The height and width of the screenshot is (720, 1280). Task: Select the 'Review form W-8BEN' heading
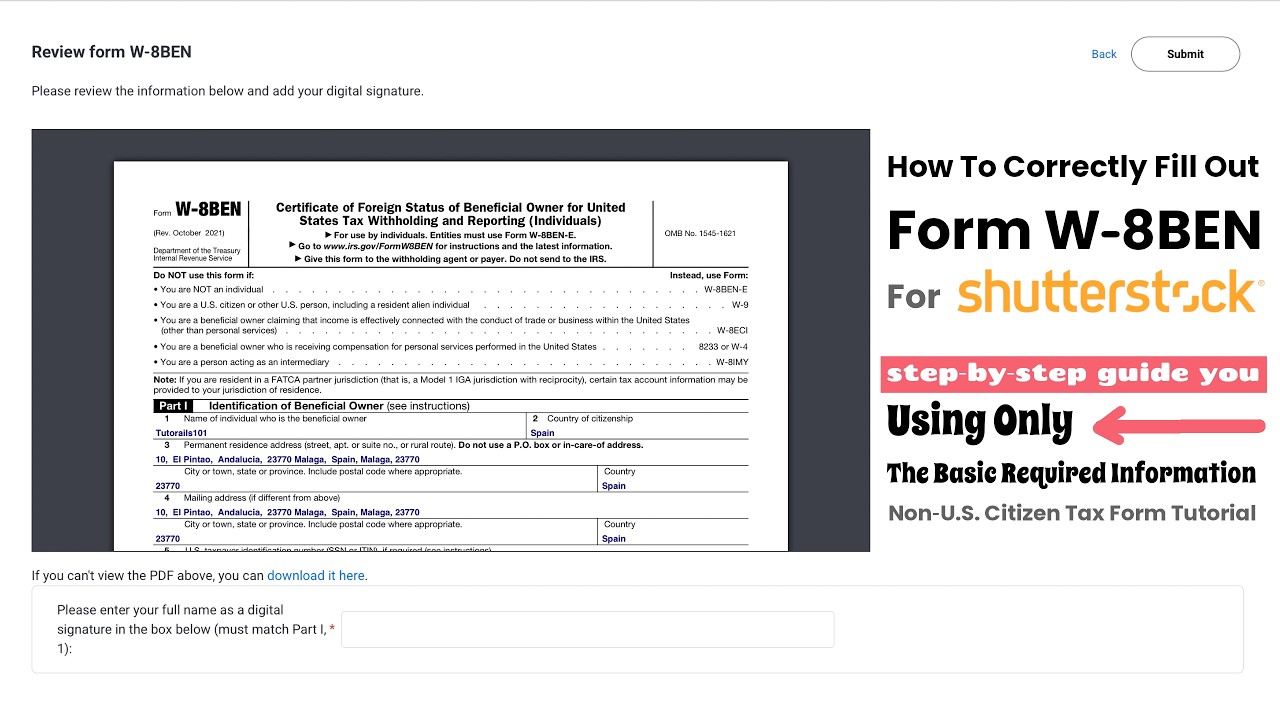[111, 52]
